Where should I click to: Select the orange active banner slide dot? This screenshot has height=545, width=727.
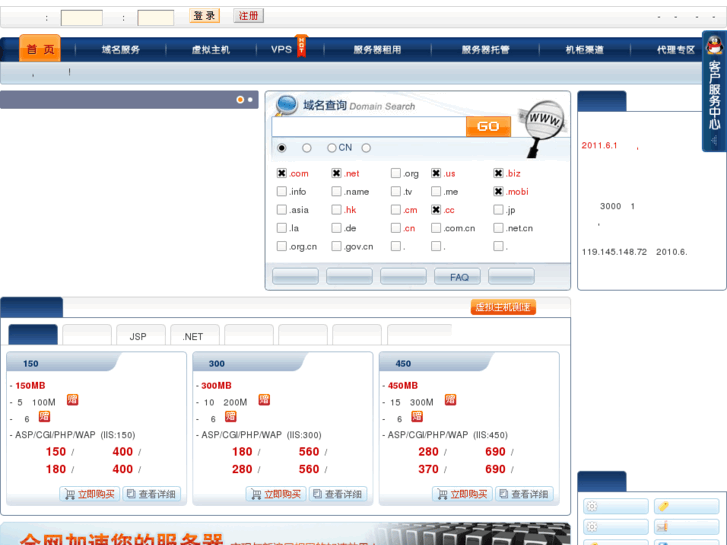(240, 100)
